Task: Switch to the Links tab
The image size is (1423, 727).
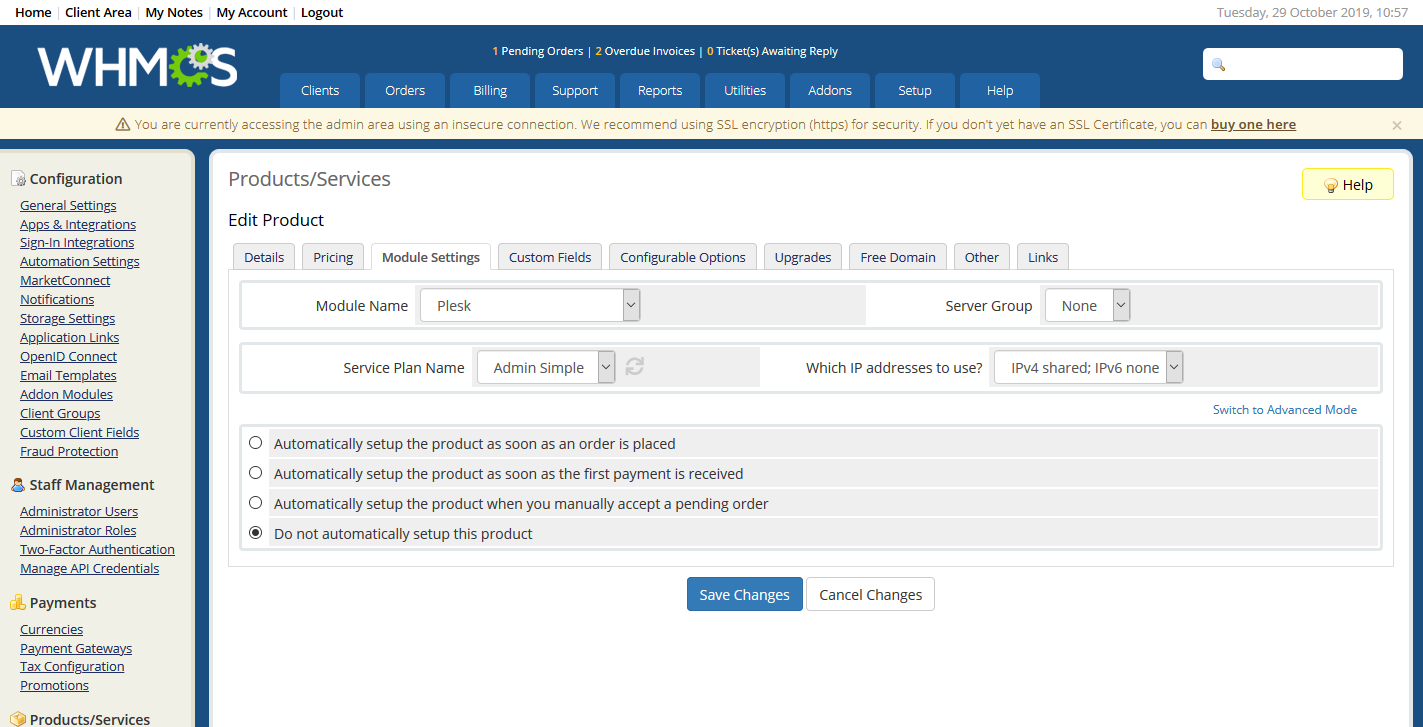Action: [1043, 257]
